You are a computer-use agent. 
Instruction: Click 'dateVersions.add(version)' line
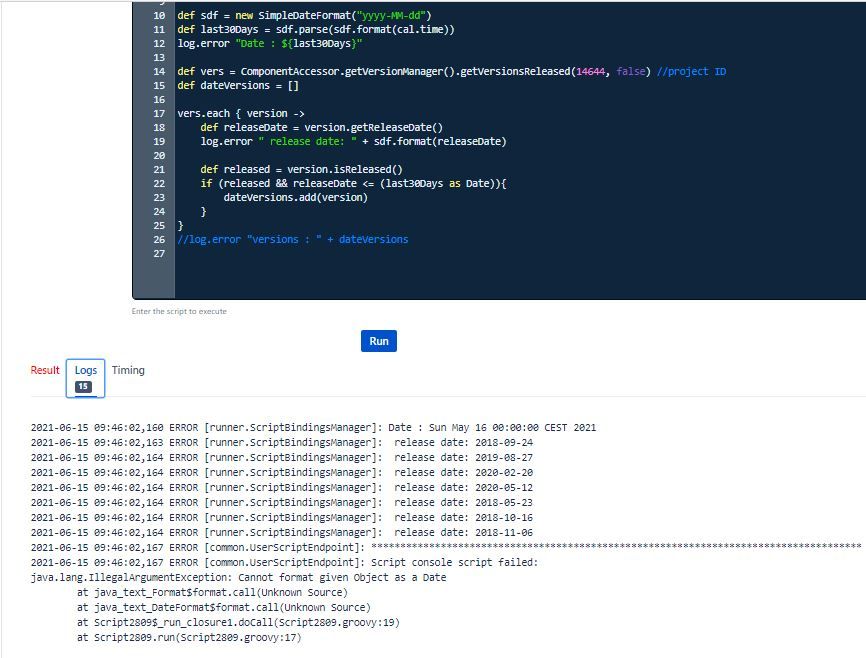[x=295, y=197]
